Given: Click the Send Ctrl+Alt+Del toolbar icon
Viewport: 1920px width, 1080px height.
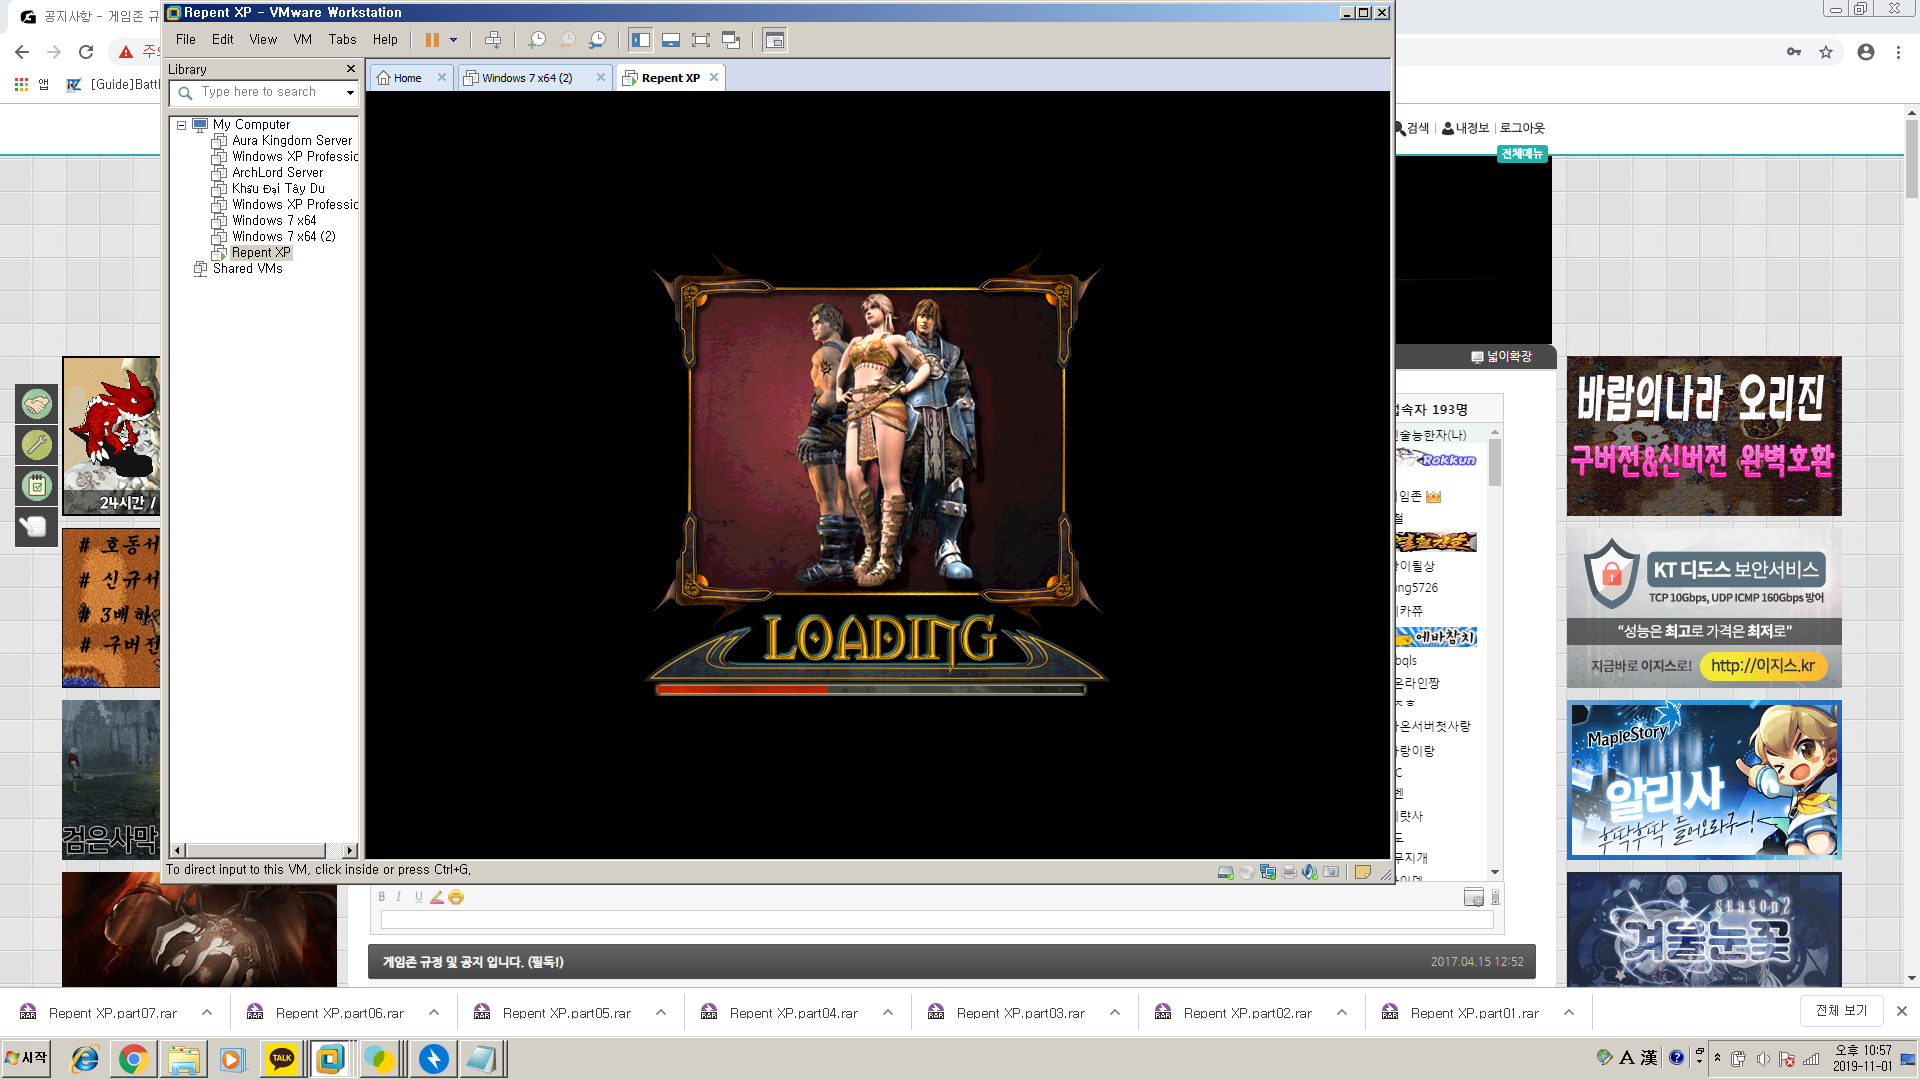Looking at the screenshot, I should (493, 40).
